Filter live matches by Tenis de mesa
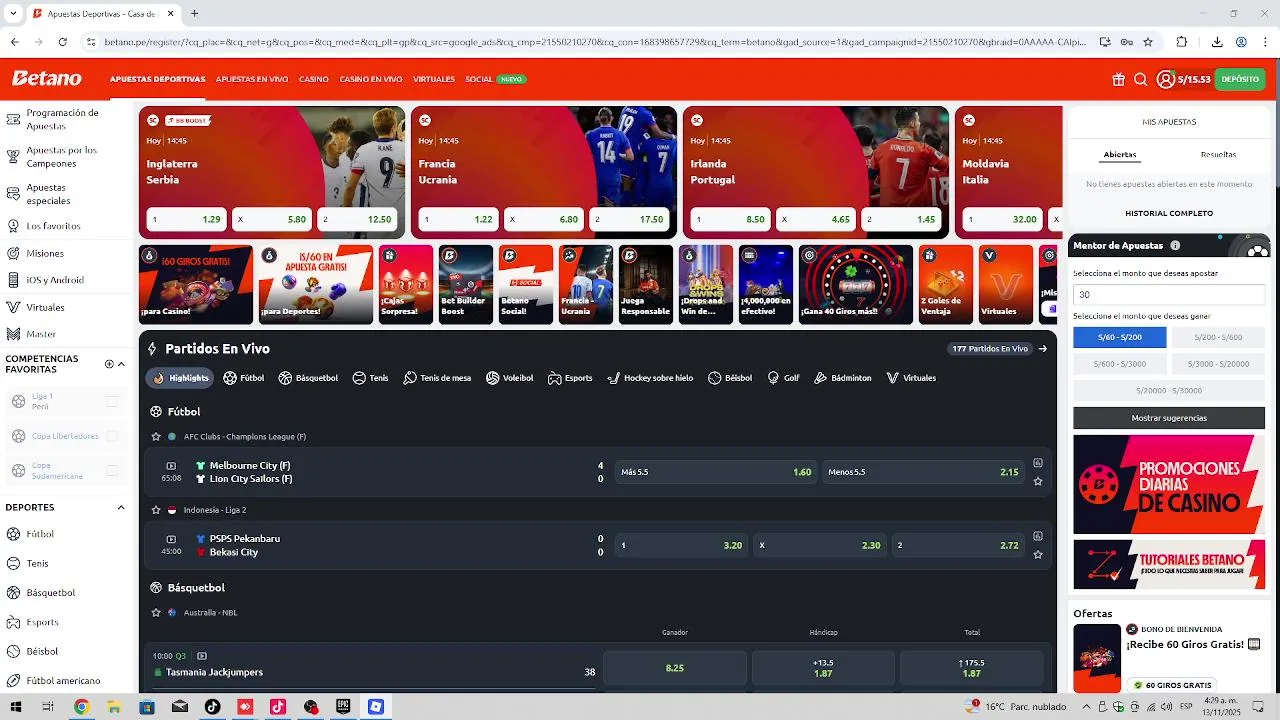 coord(437,378)
